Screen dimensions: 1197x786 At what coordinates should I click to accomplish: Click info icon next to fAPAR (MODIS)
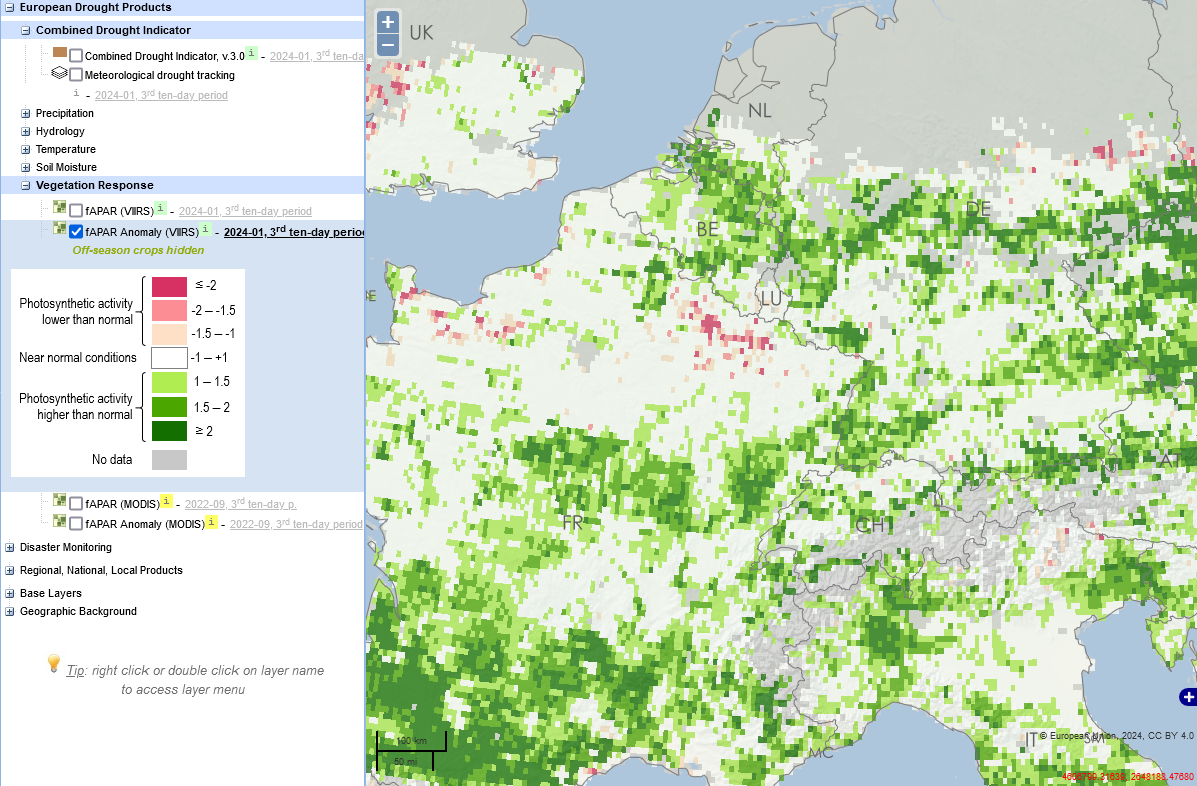166,502
